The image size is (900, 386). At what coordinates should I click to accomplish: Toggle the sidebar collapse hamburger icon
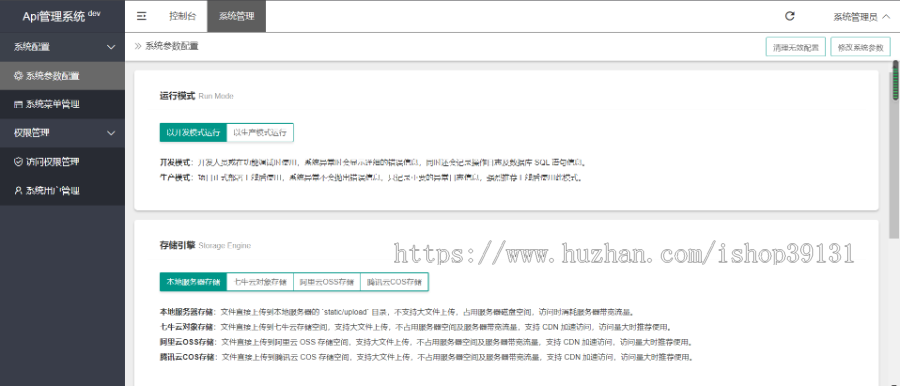pyautogui.click(x=141, y=16)
